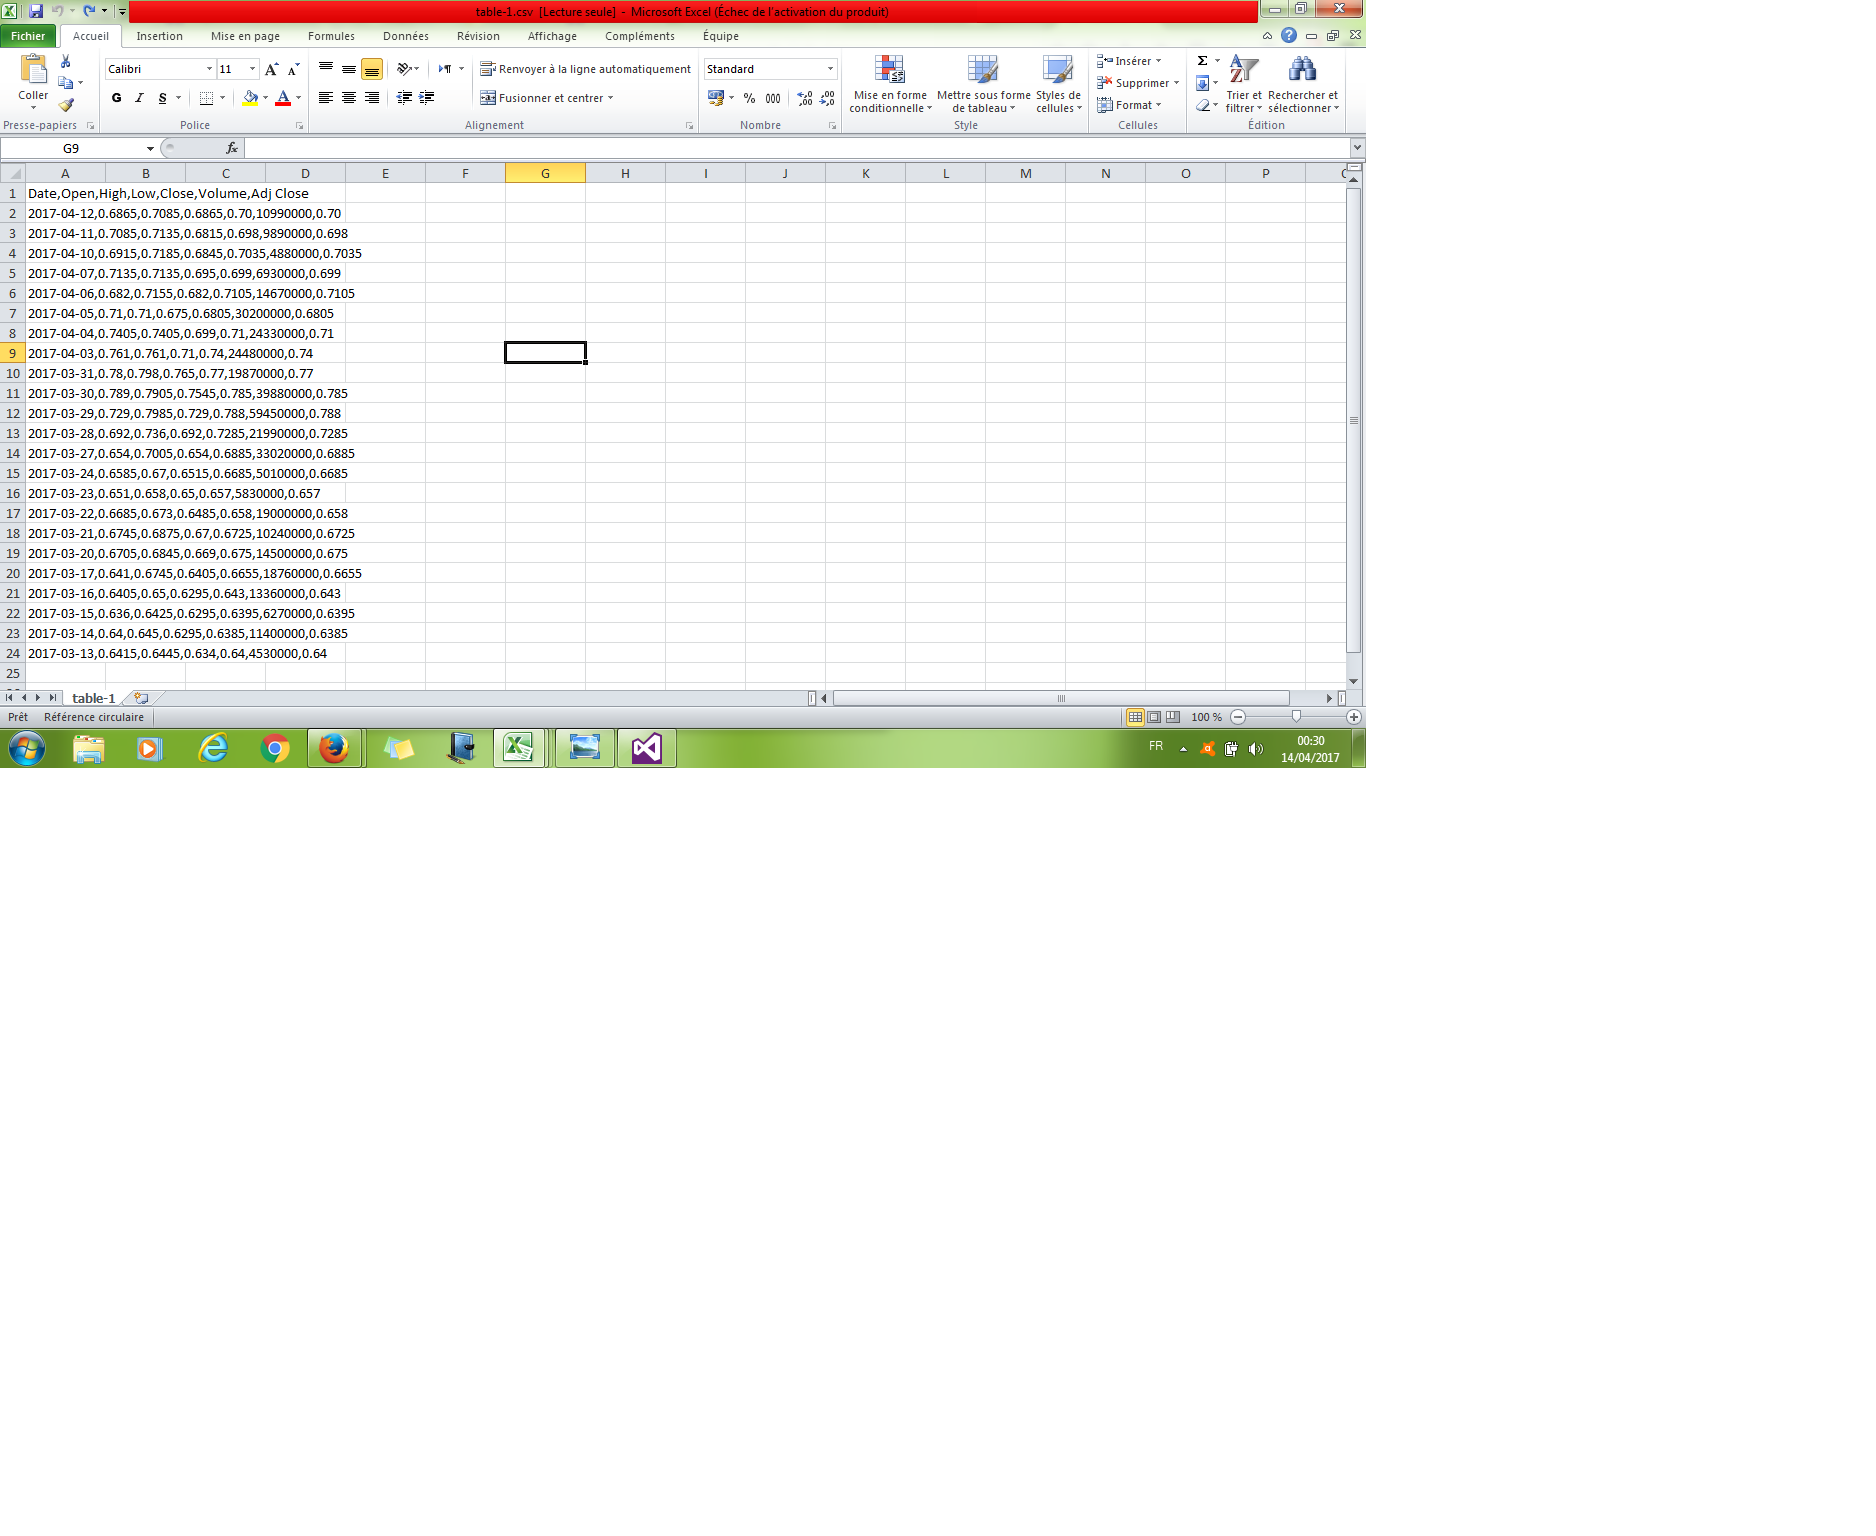This screenshot has width=1876, height=1536.
Task: Open Firefox from the taskbar
Action: click(333, 748)
